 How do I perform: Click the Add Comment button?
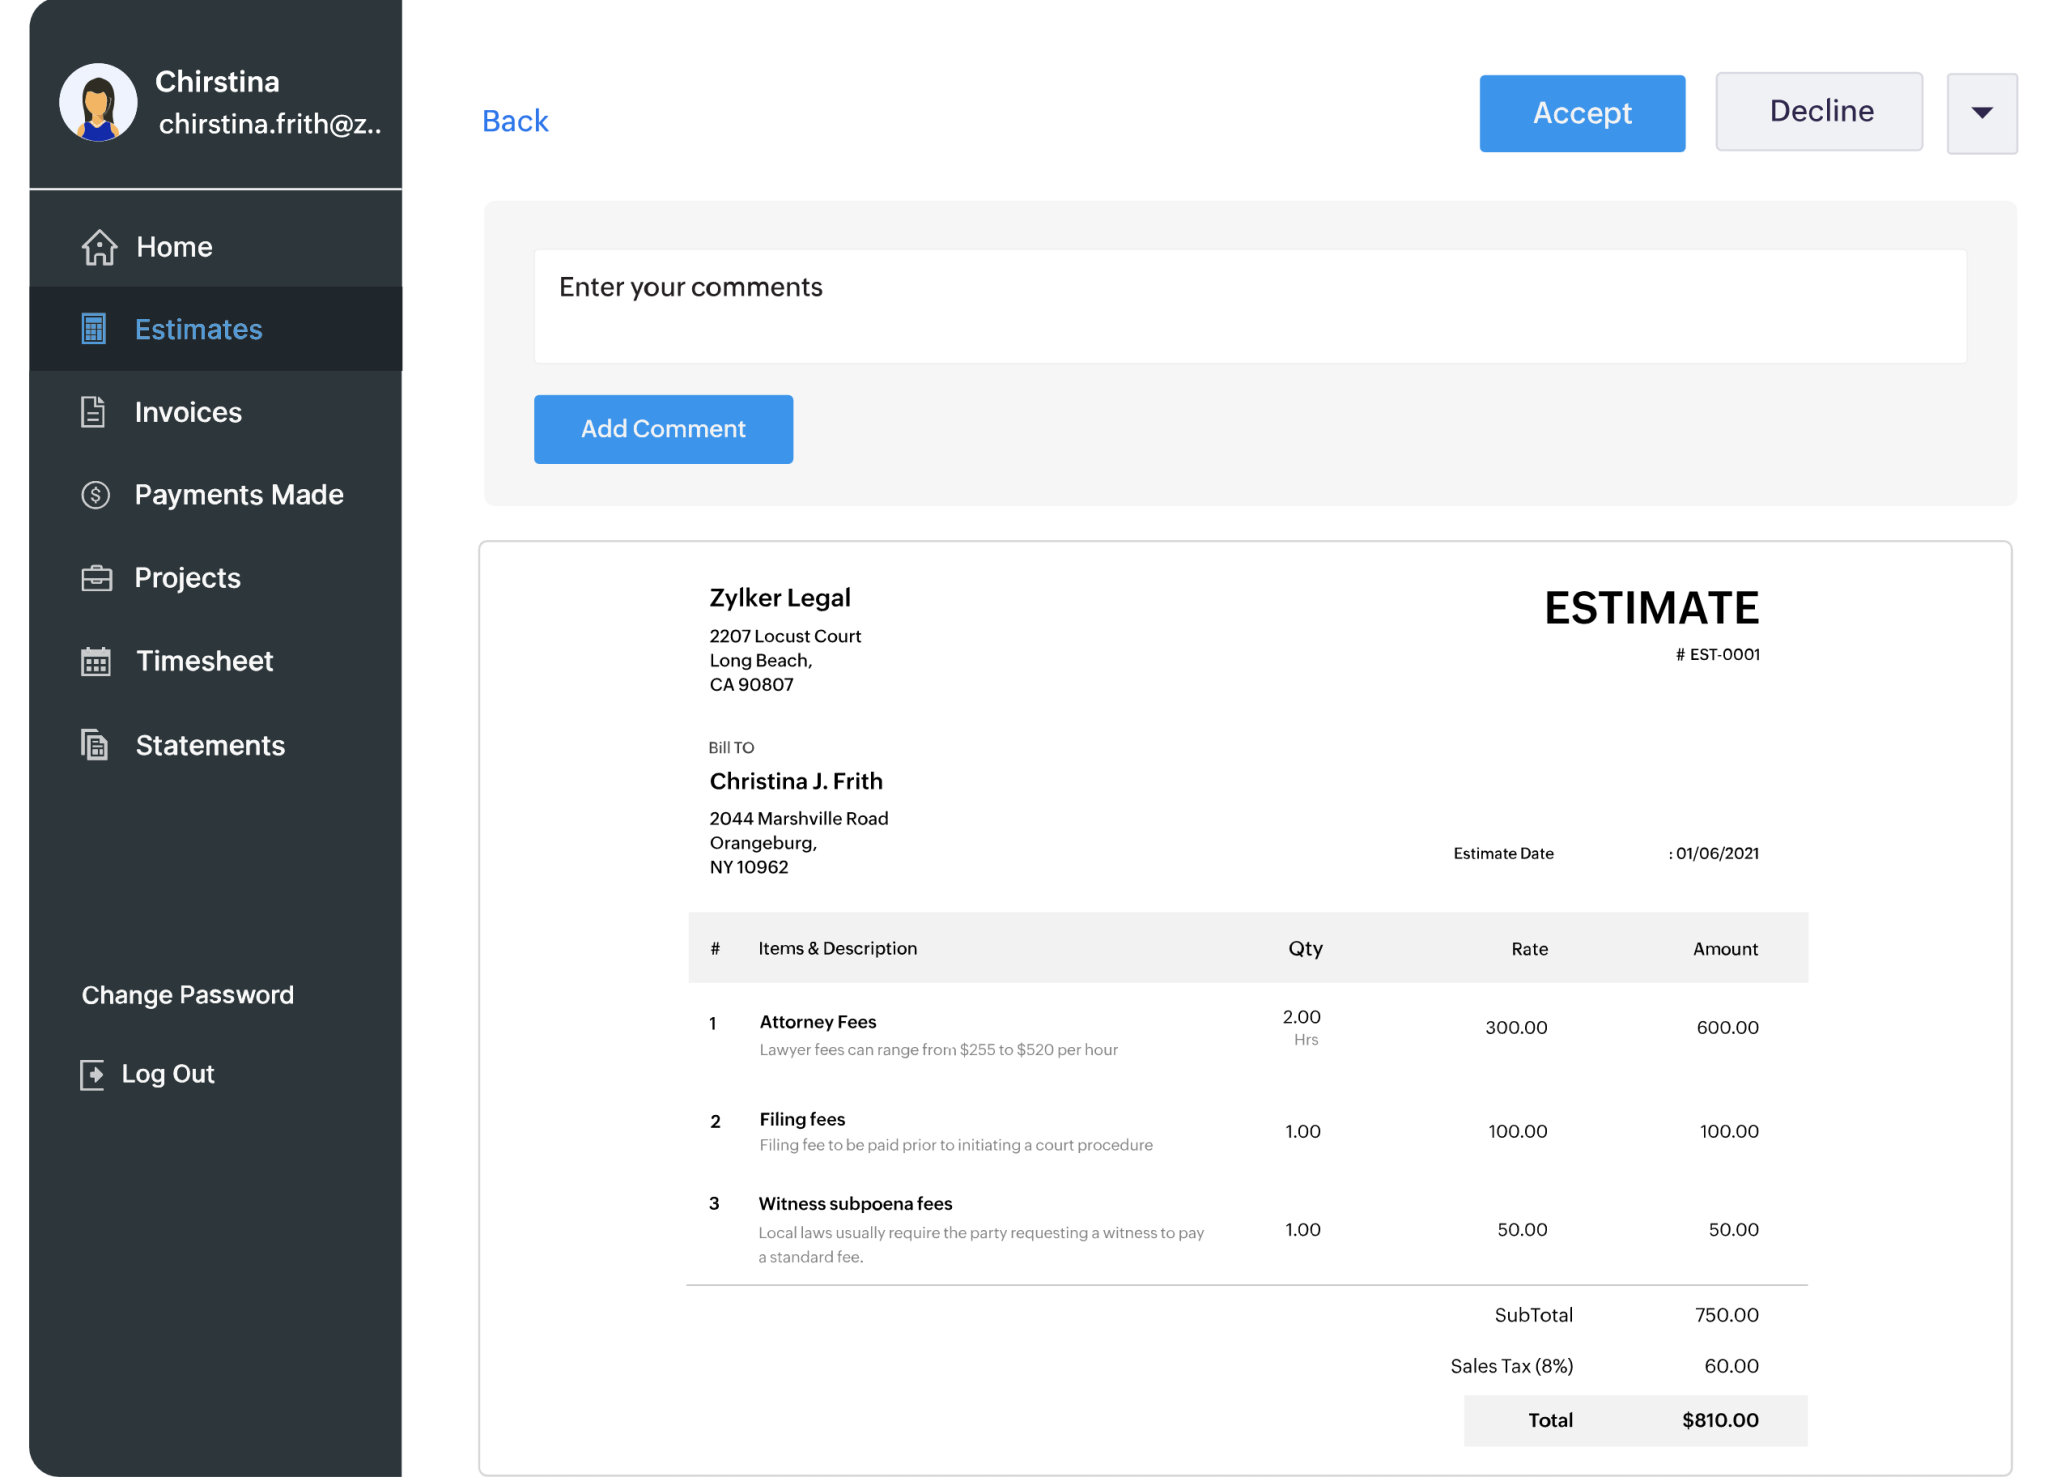tap(662, 429)
